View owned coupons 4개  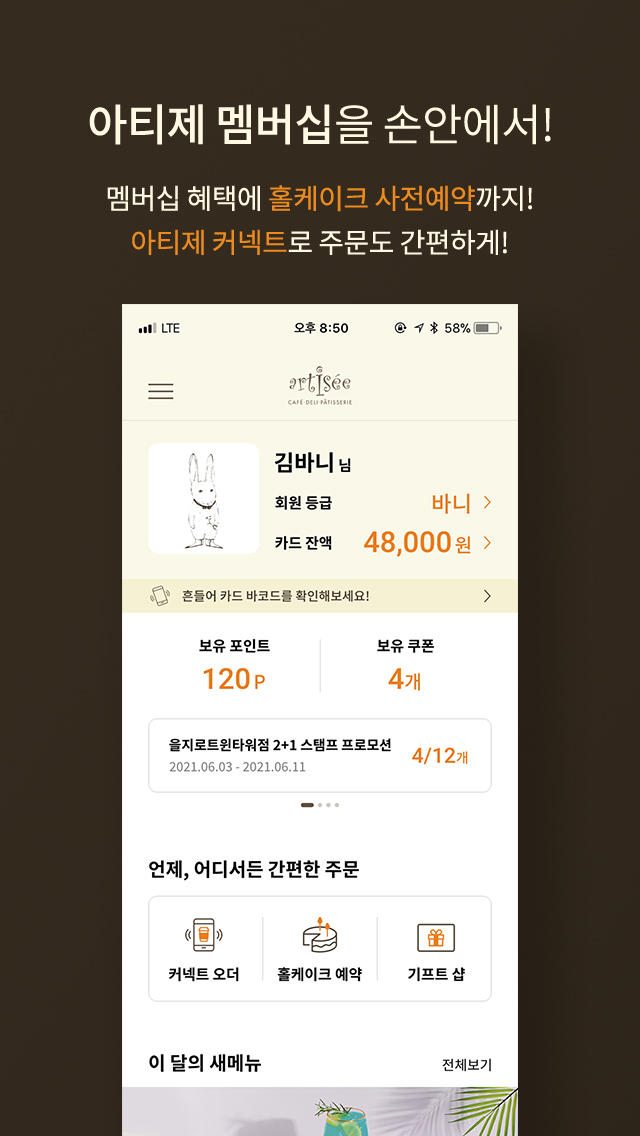coord(404,679)
